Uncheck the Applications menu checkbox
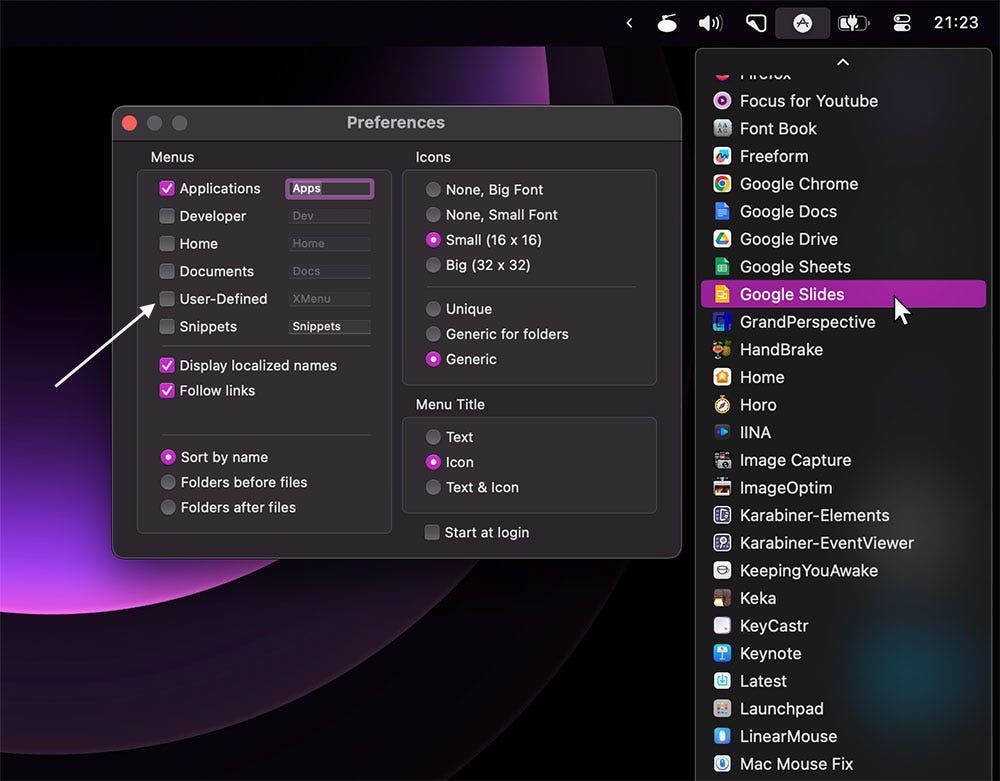This screenshot has height=781, width=1000. 166,188
